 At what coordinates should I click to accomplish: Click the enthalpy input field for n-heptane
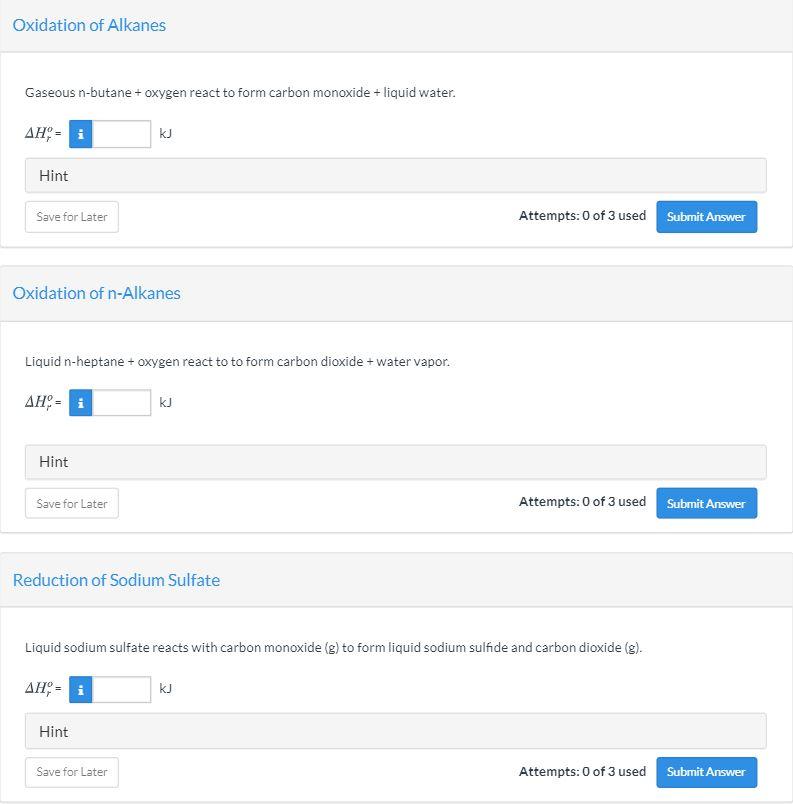click(120, 402)
